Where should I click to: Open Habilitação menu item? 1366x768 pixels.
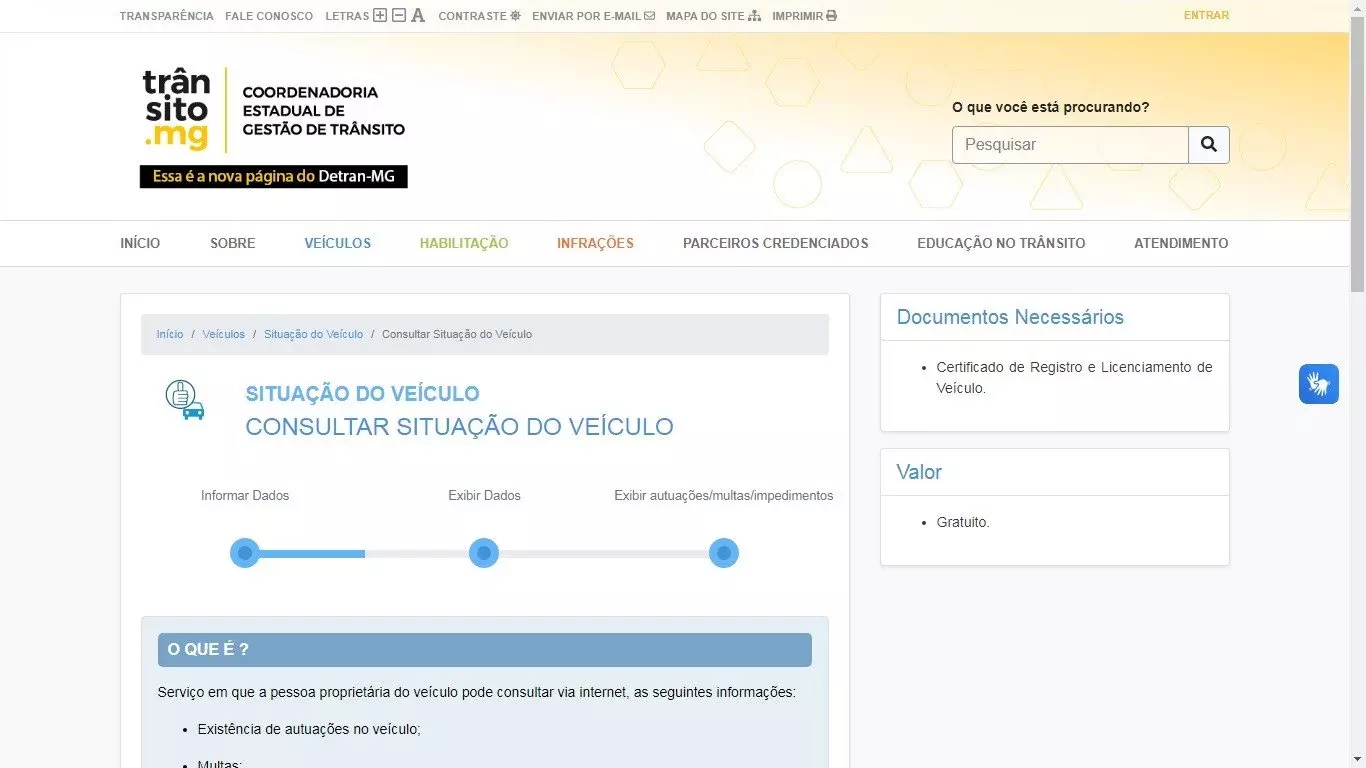[464, 243]
